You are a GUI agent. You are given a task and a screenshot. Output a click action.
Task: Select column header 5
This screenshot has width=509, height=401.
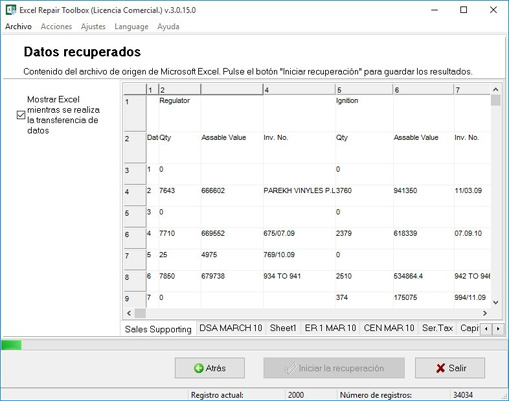click(364, 90)
